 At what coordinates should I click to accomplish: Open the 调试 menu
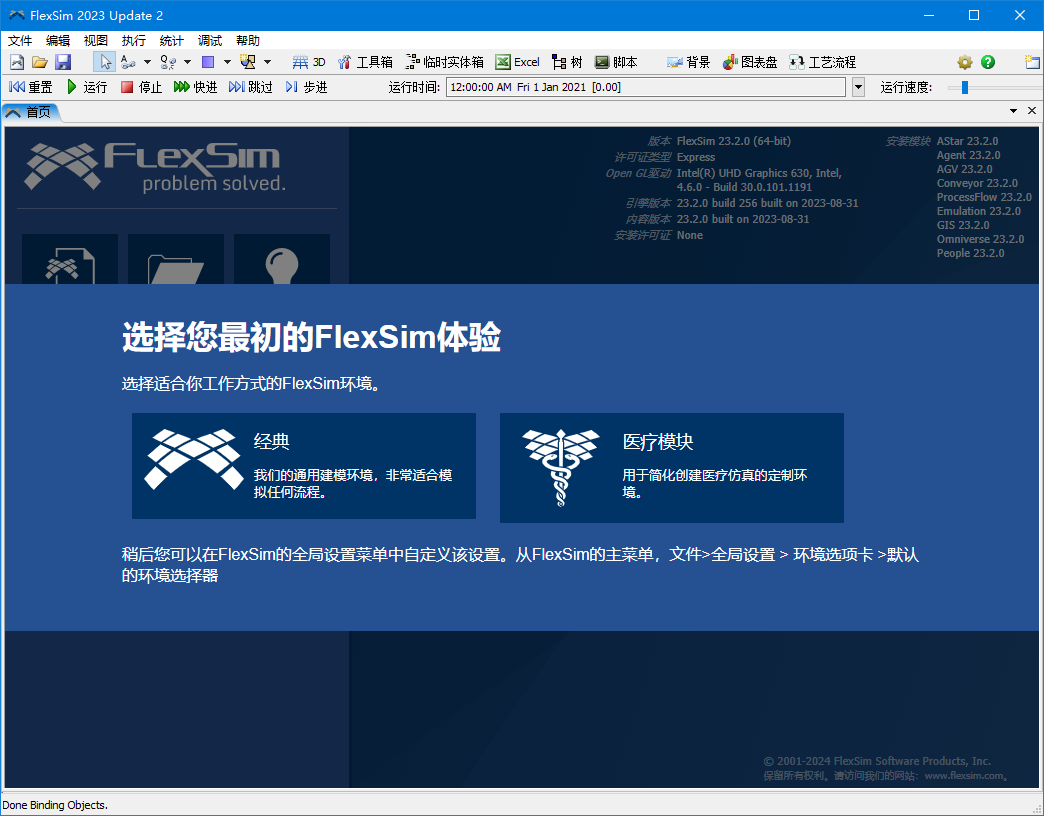[210, 41]
